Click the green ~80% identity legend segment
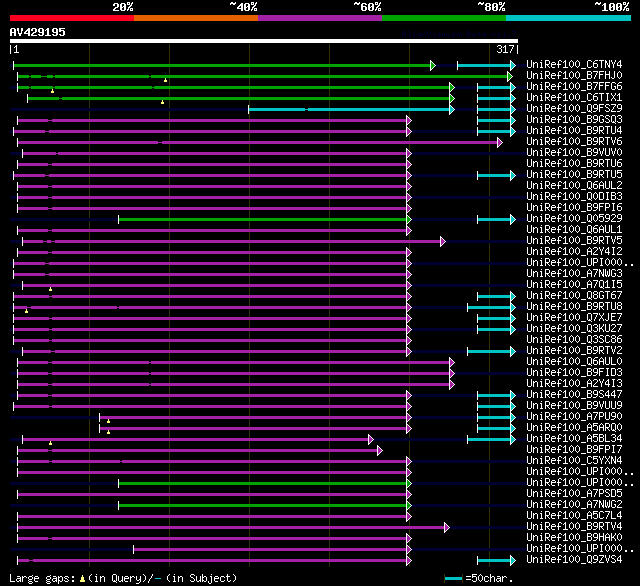The width and height of the screenshot is (640, 586). [x=444, y=18]
